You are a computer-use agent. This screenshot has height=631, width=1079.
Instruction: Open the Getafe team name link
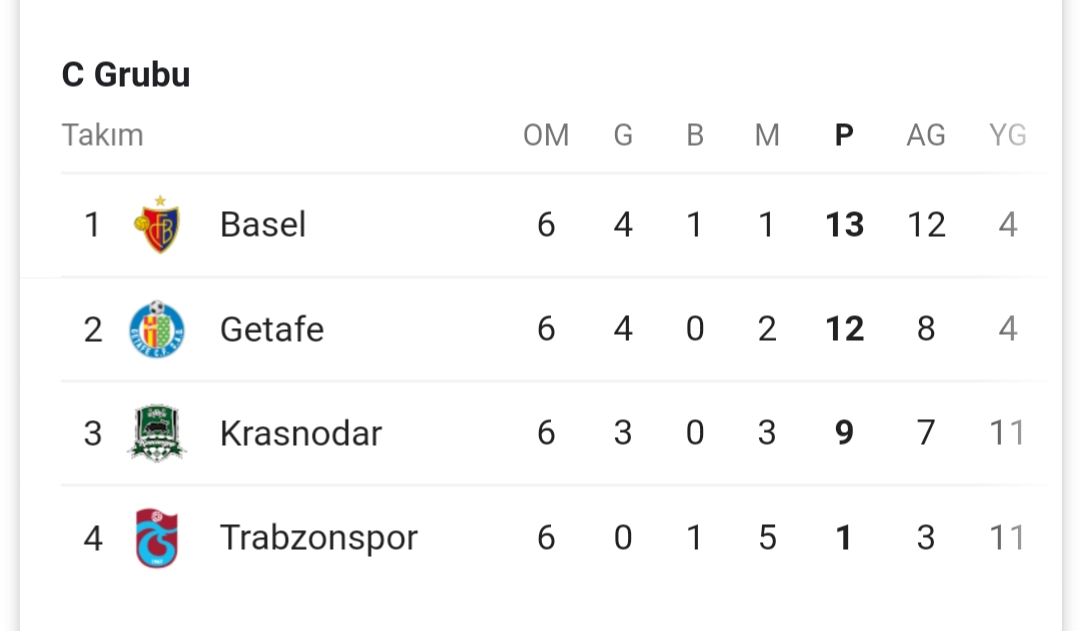(x=272, y=329)
